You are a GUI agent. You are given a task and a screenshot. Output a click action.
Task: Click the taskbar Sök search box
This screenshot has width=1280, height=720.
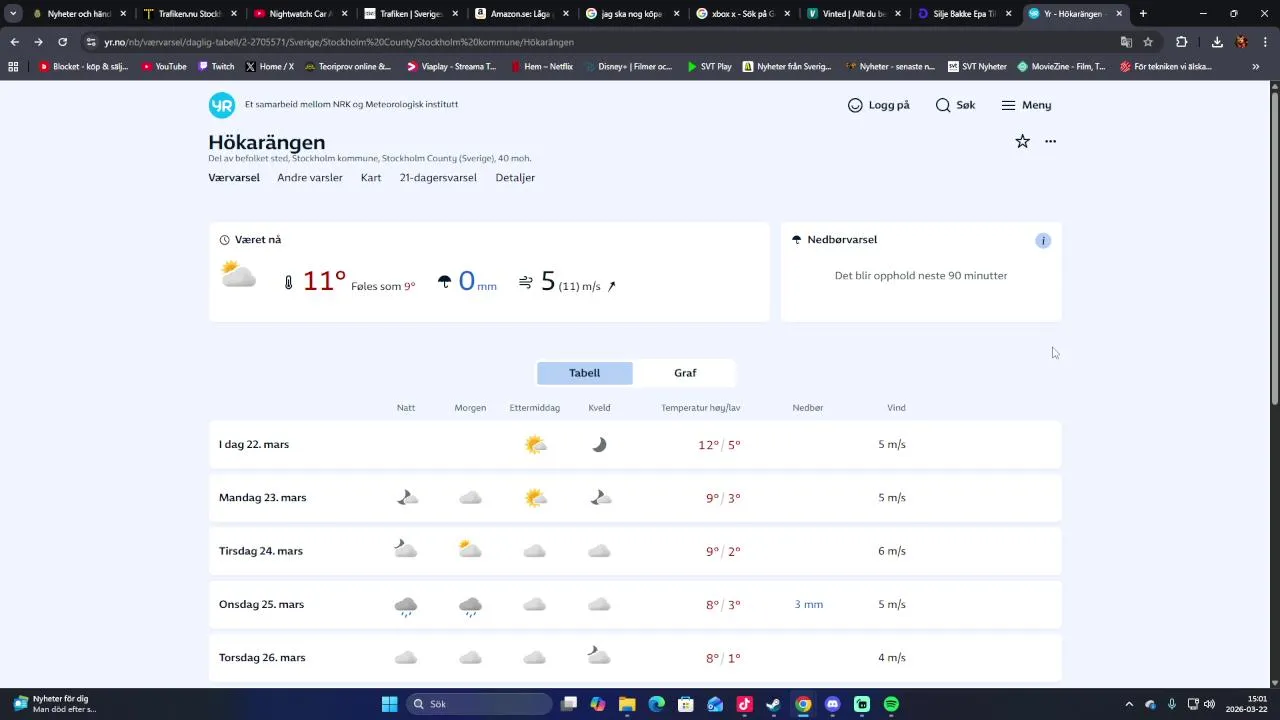point(480,704)
